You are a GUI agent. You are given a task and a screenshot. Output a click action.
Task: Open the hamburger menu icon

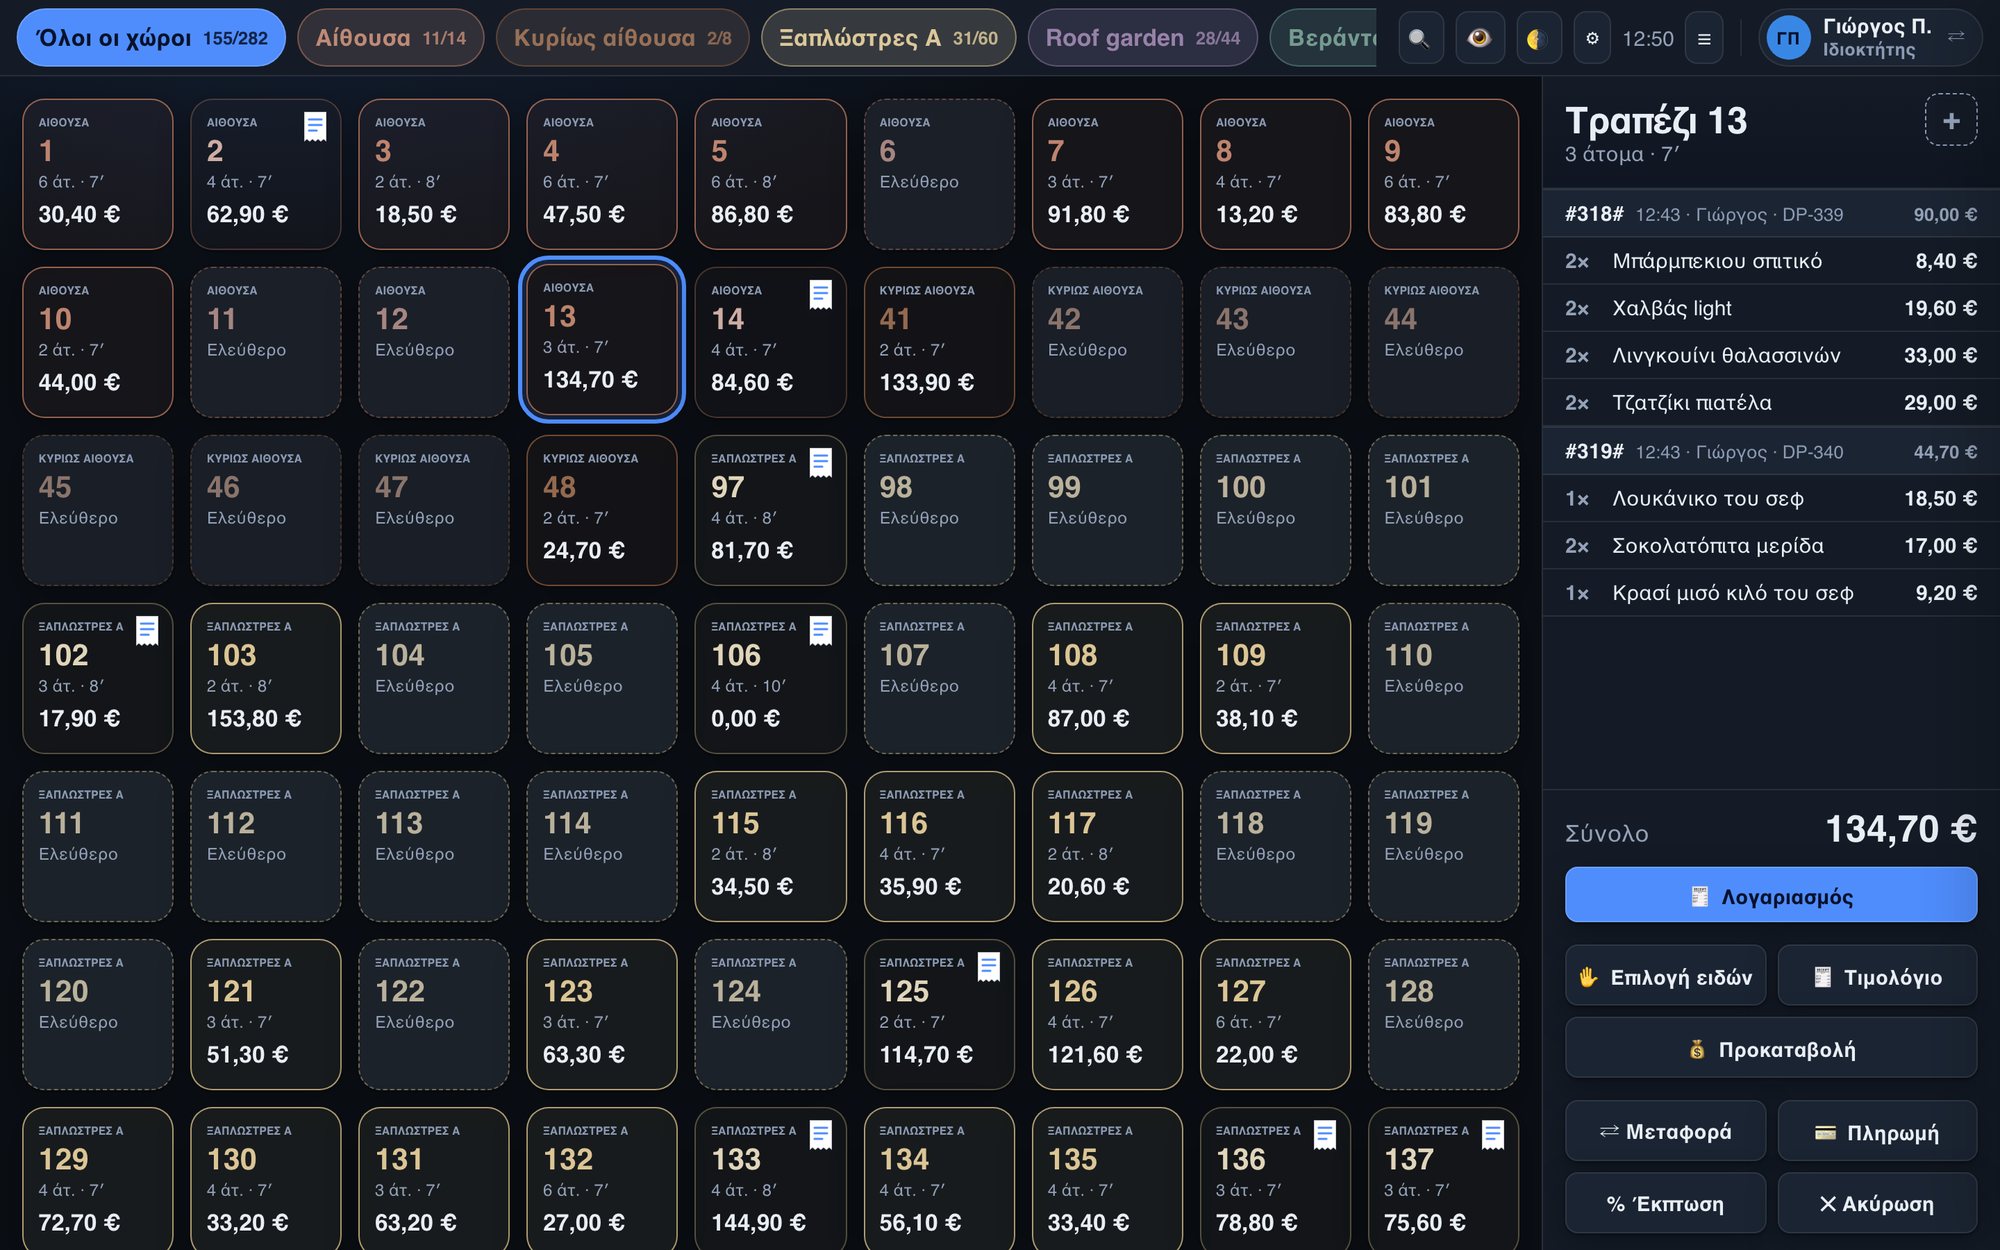pos(1704,38)
